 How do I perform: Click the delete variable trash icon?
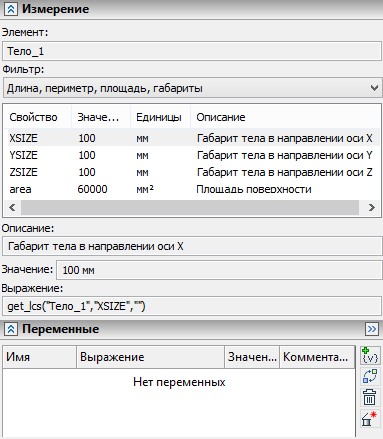[370, 397]
